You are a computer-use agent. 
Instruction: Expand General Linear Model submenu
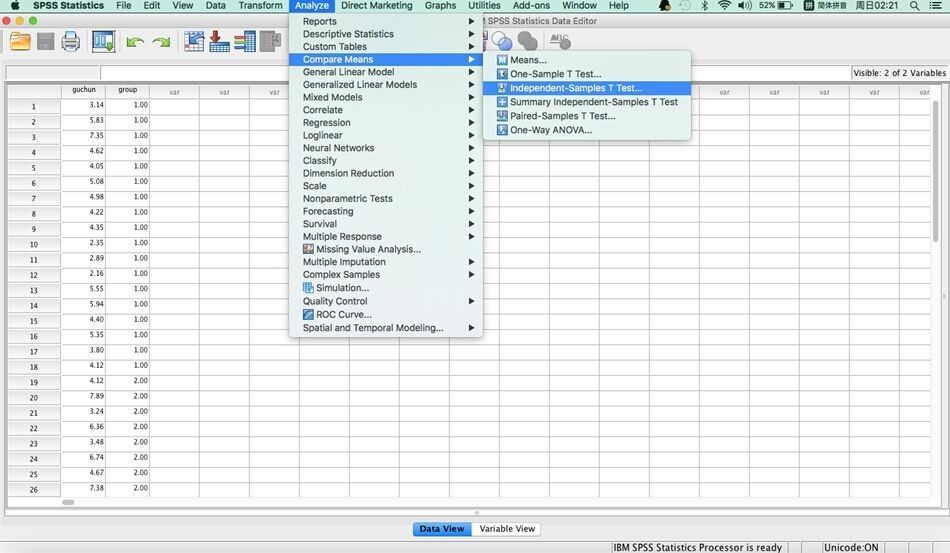(386, 72)
